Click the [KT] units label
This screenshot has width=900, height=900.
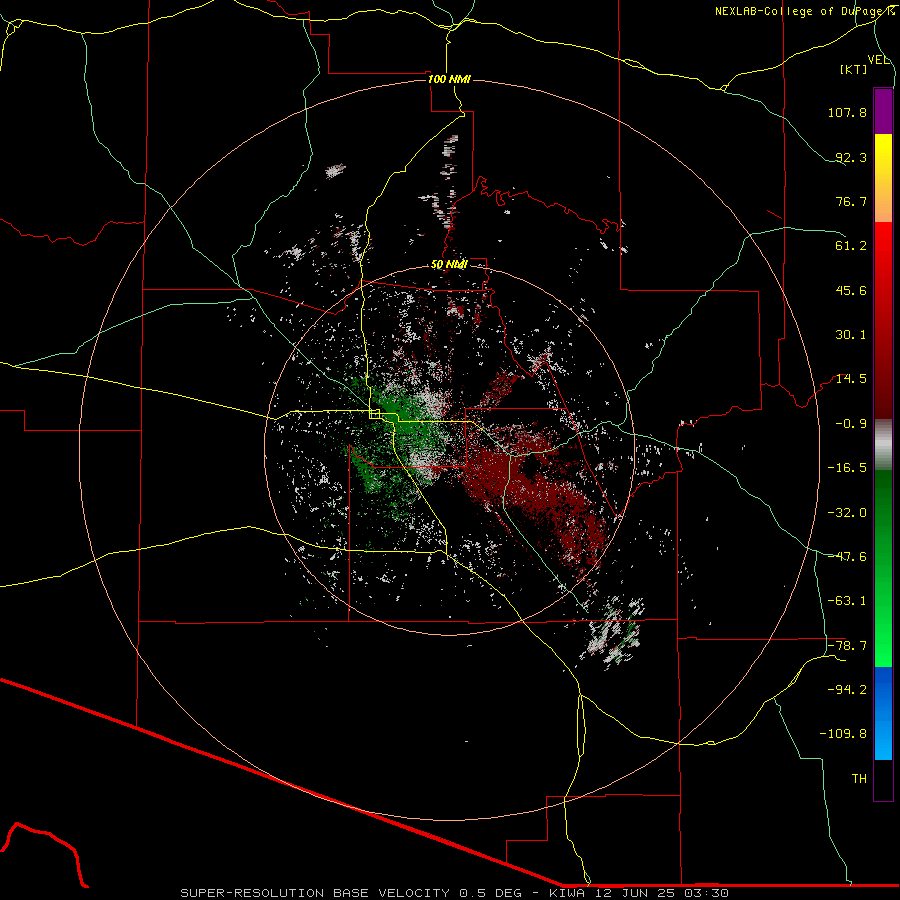(854, 69)
